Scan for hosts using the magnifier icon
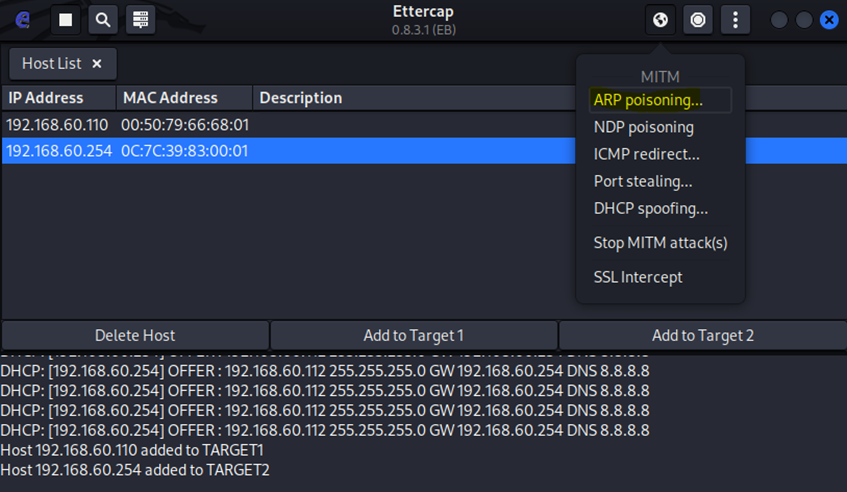 (103, 20)
